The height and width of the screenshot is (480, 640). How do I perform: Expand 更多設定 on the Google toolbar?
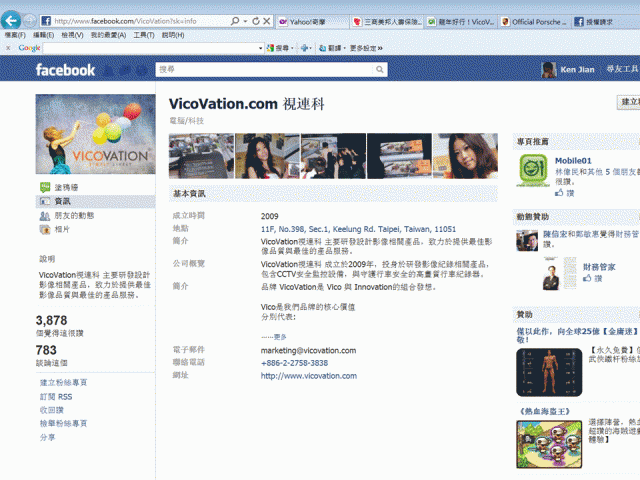coord(366,48)
